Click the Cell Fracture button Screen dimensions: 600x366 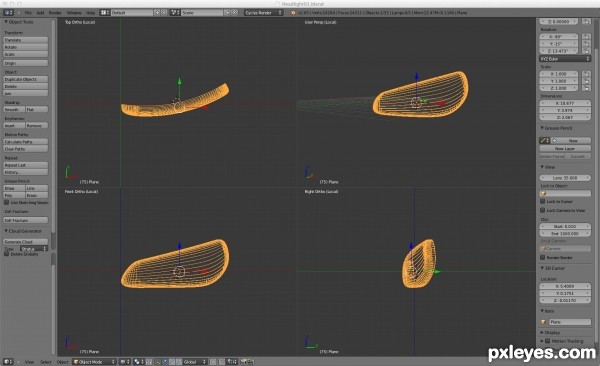[x=26, y=221]
